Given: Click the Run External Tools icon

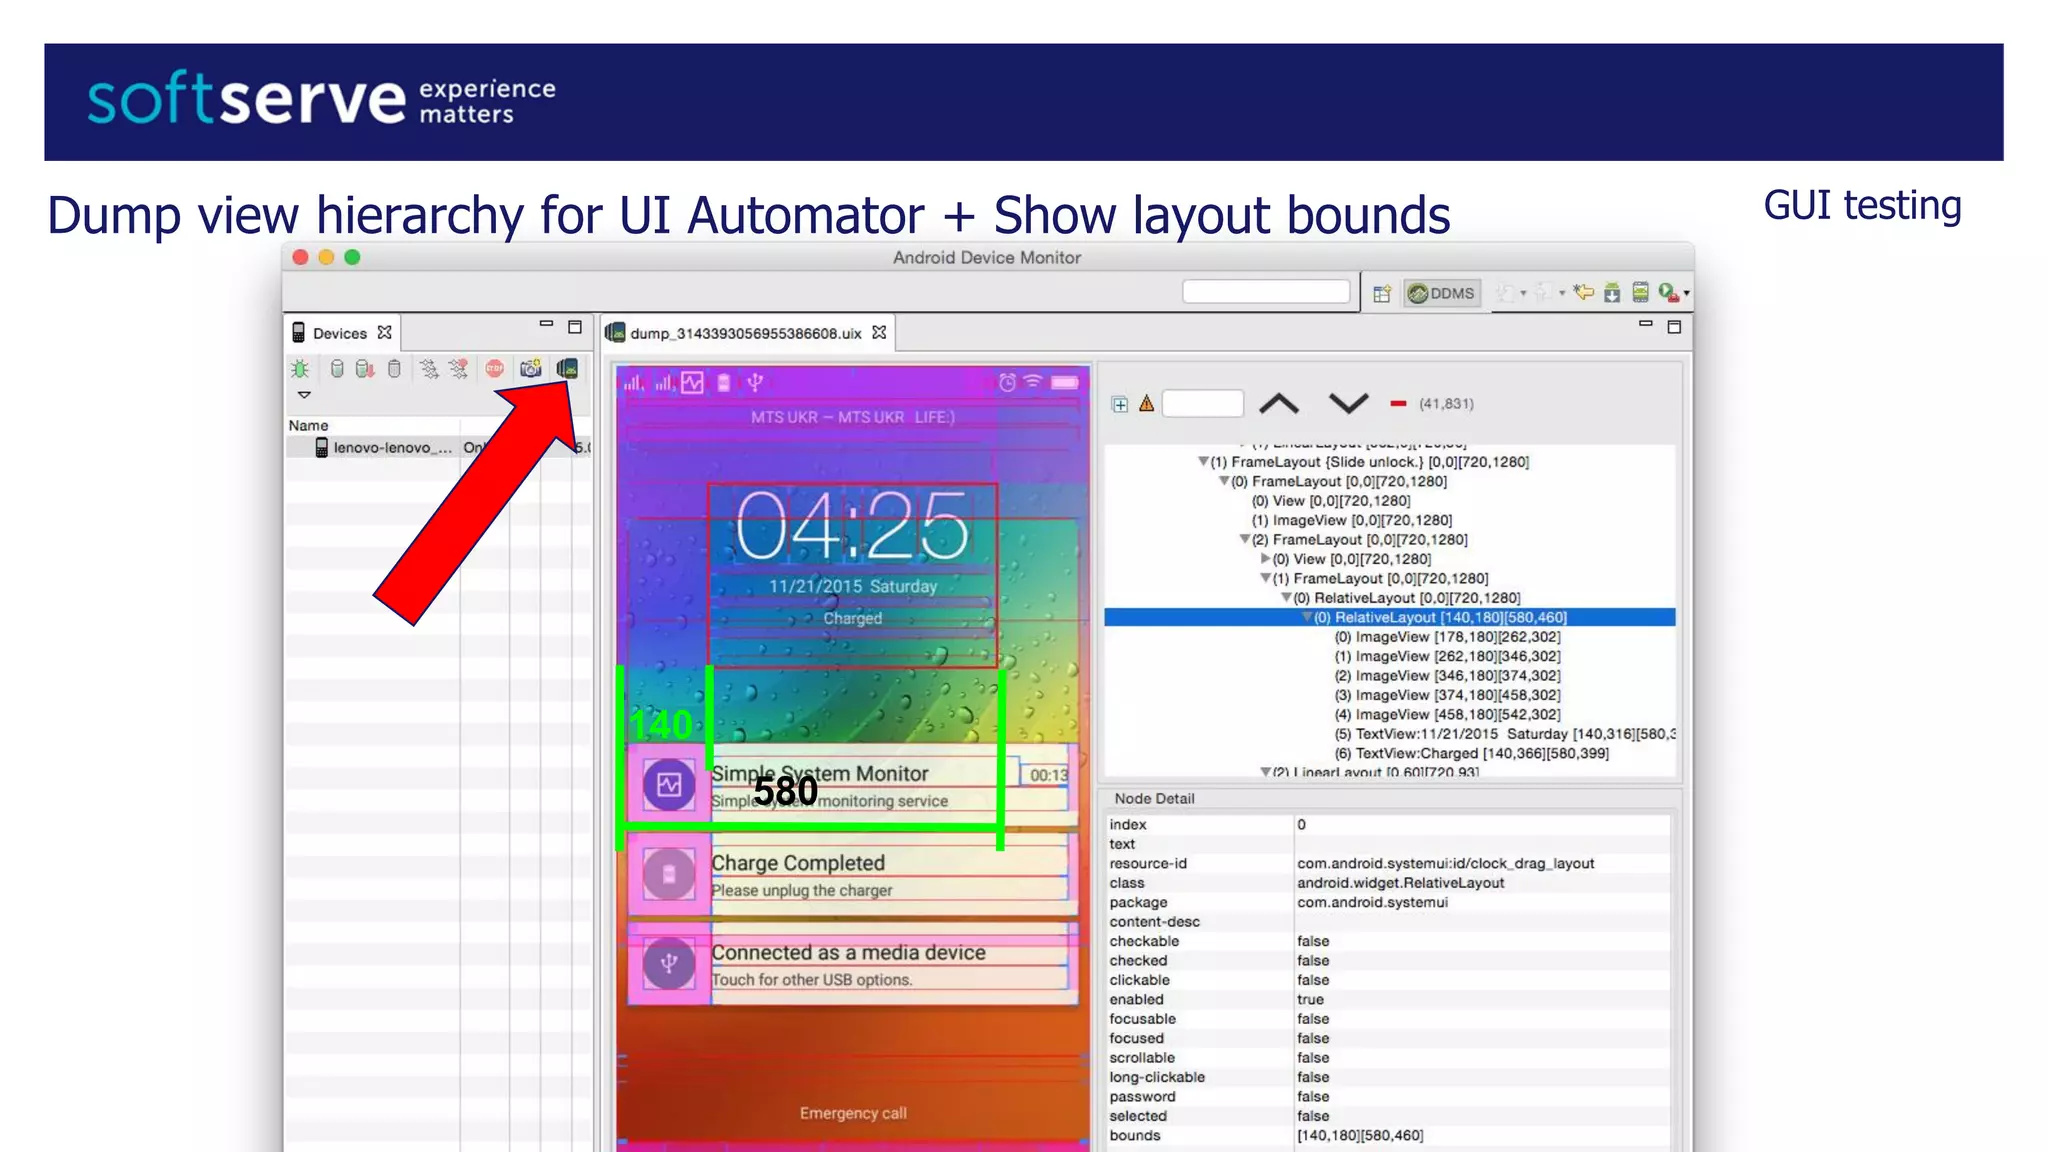Looking at the screenshot, I should click(x=1667, y=292).
